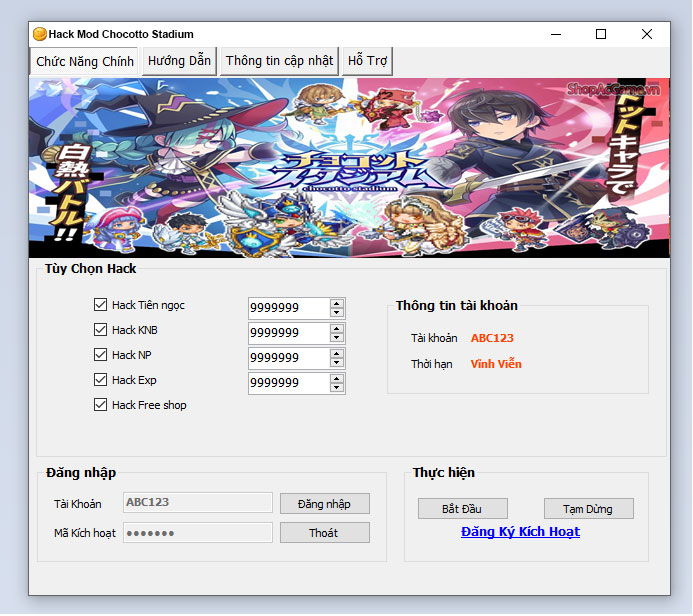Toggle the Hack Exp checkbox
The image size is (693, 616).
[x=100, y=380]
